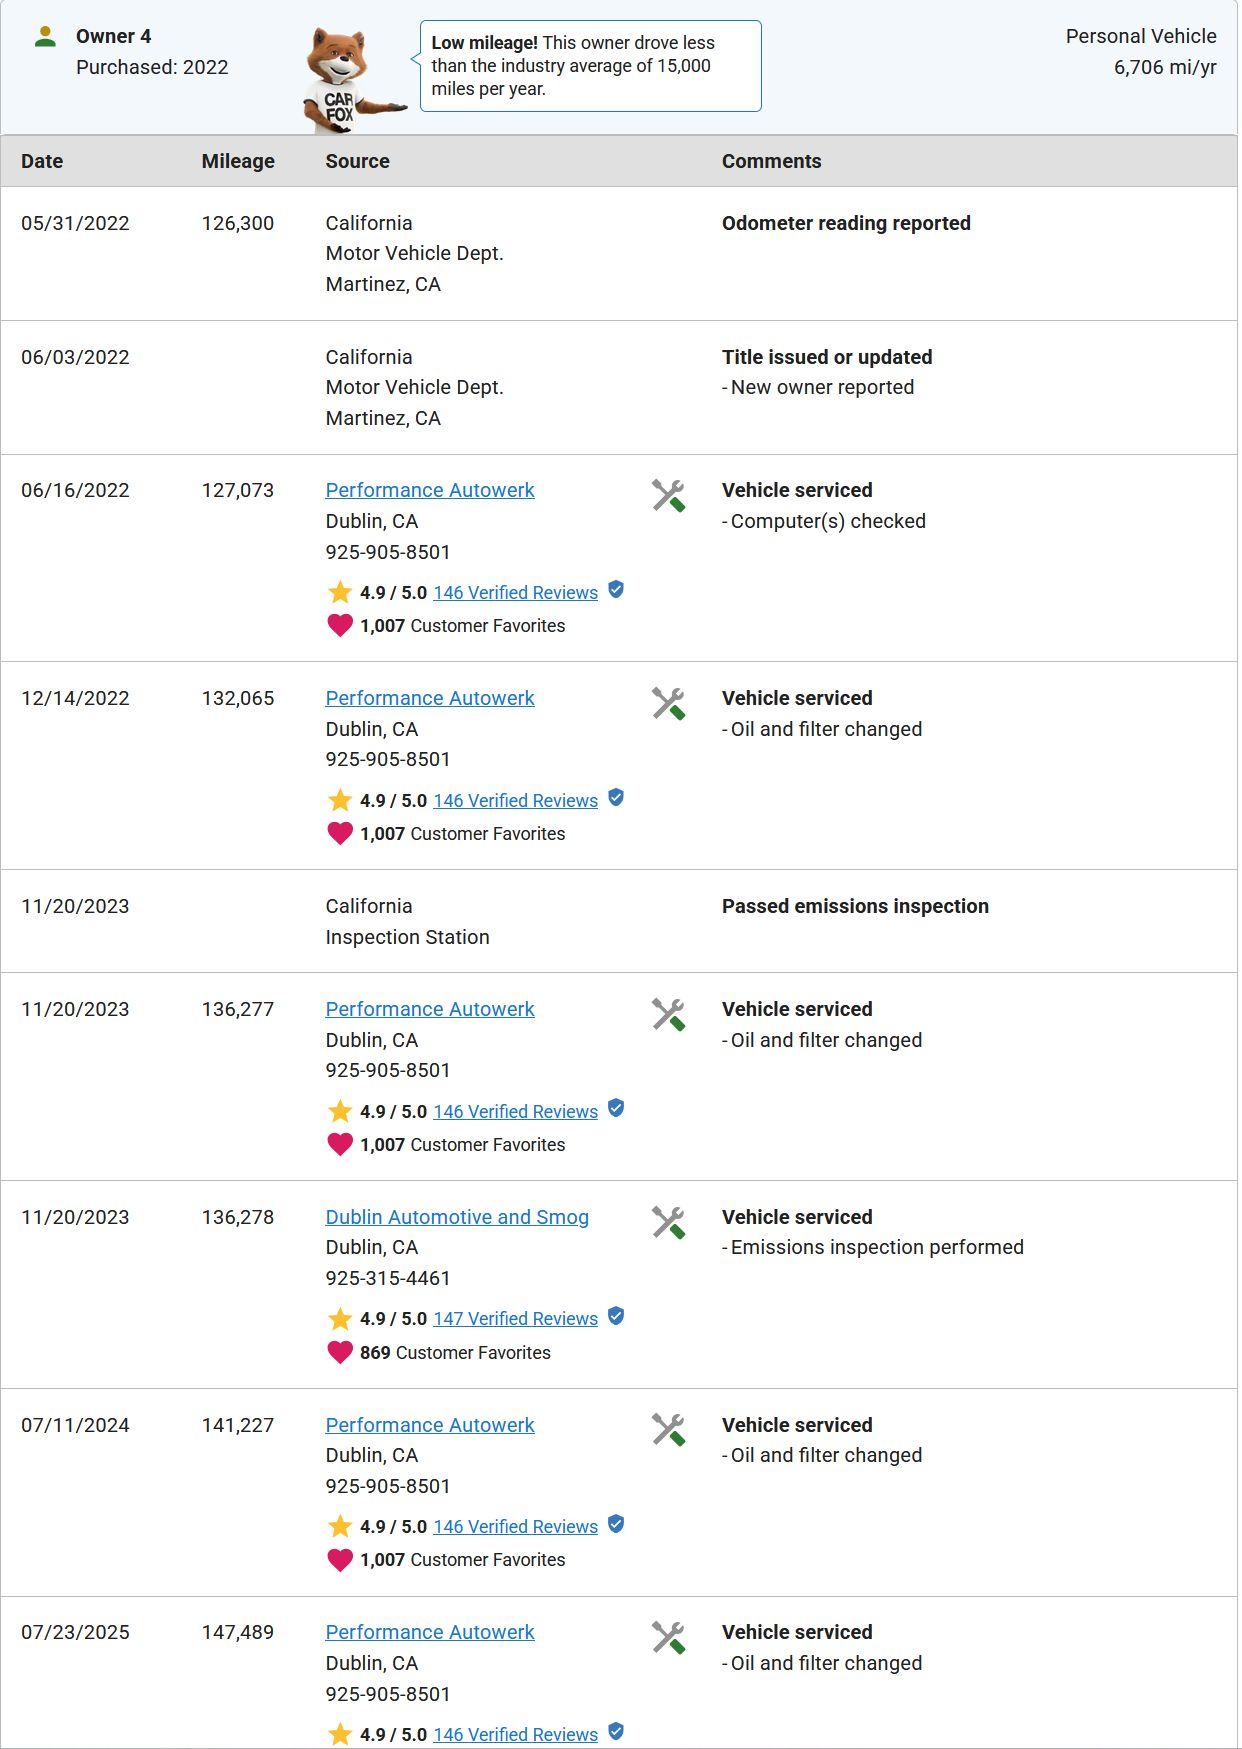Open Performance Autowerk link at mileage 136,277
Screen dimensions: 1242x1749
click(x=430, y=1009)
